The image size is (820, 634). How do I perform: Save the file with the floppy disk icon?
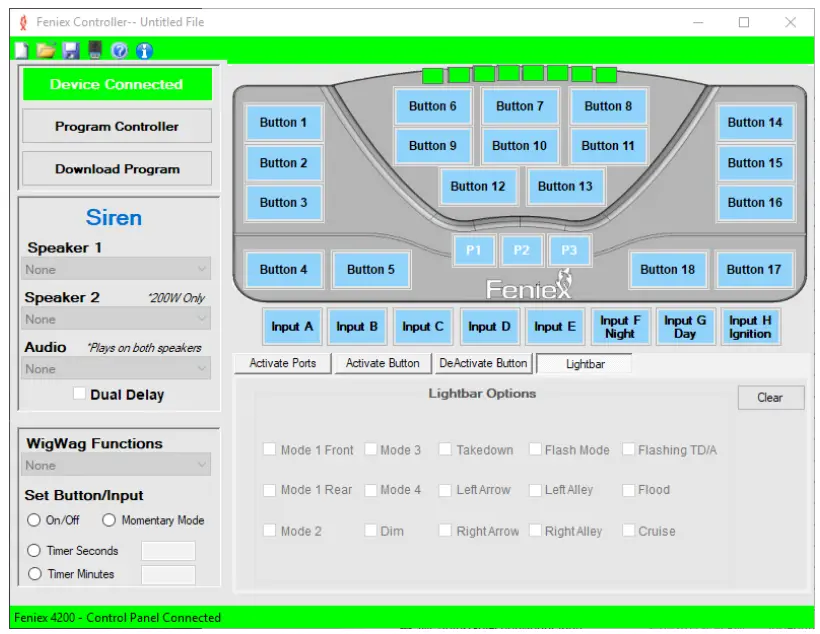click(71, 50)
